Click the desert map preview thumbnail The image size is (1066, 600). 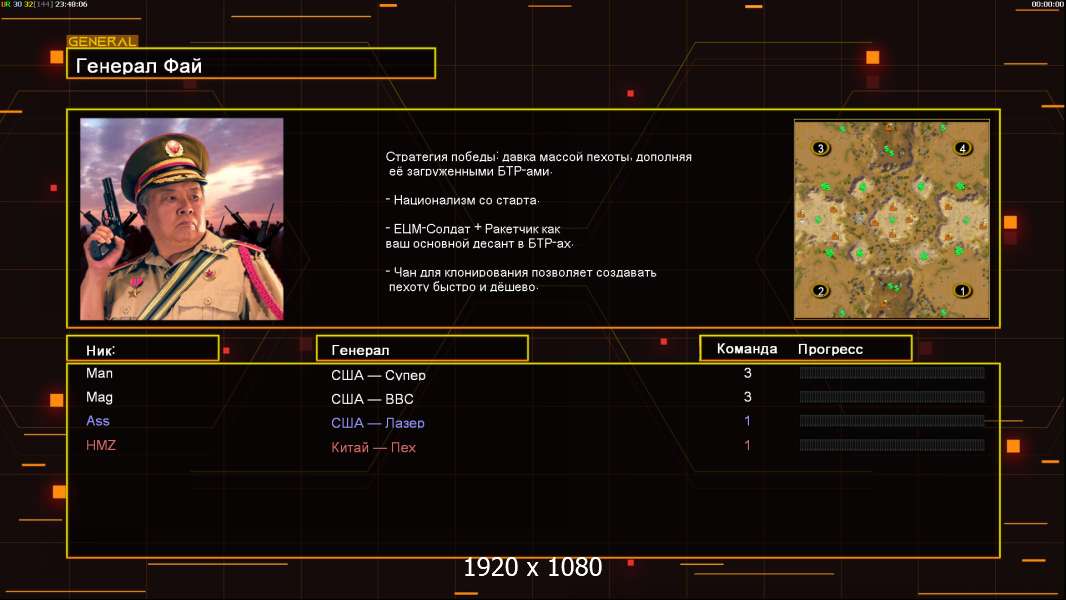click(891, 219)
